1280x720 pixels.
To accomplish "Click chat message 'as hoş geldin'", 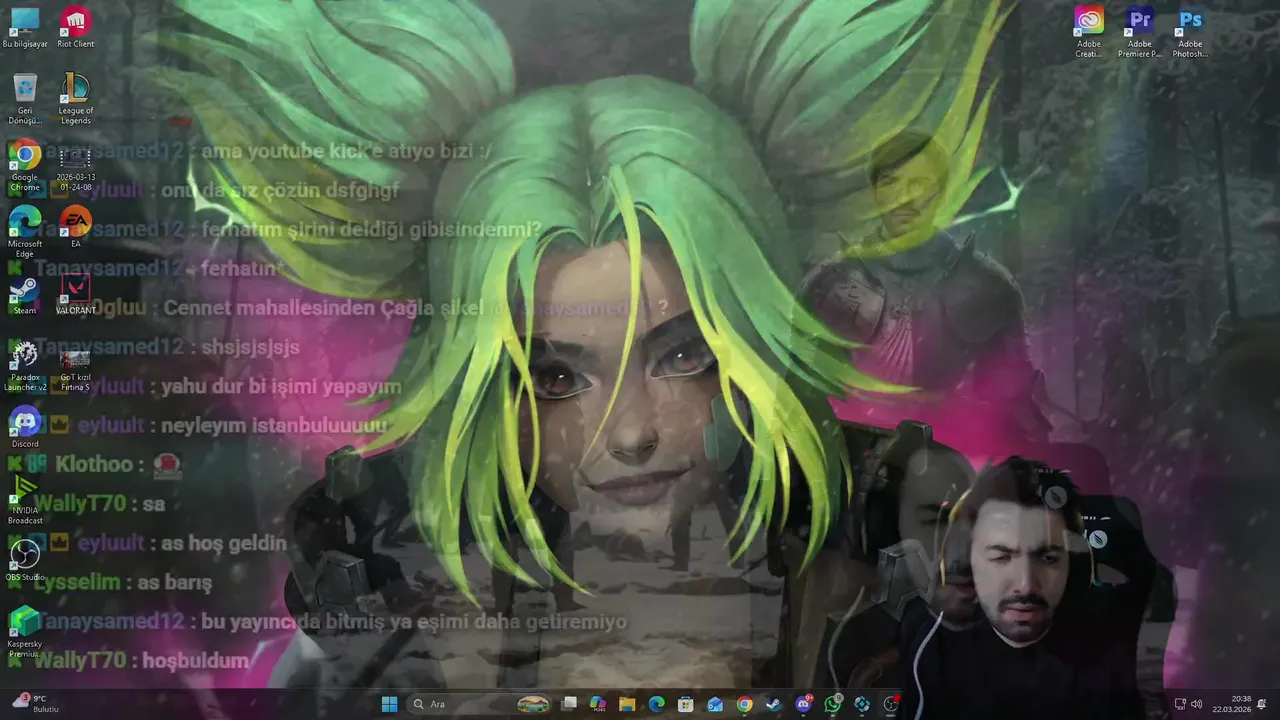I will point(224,544).
